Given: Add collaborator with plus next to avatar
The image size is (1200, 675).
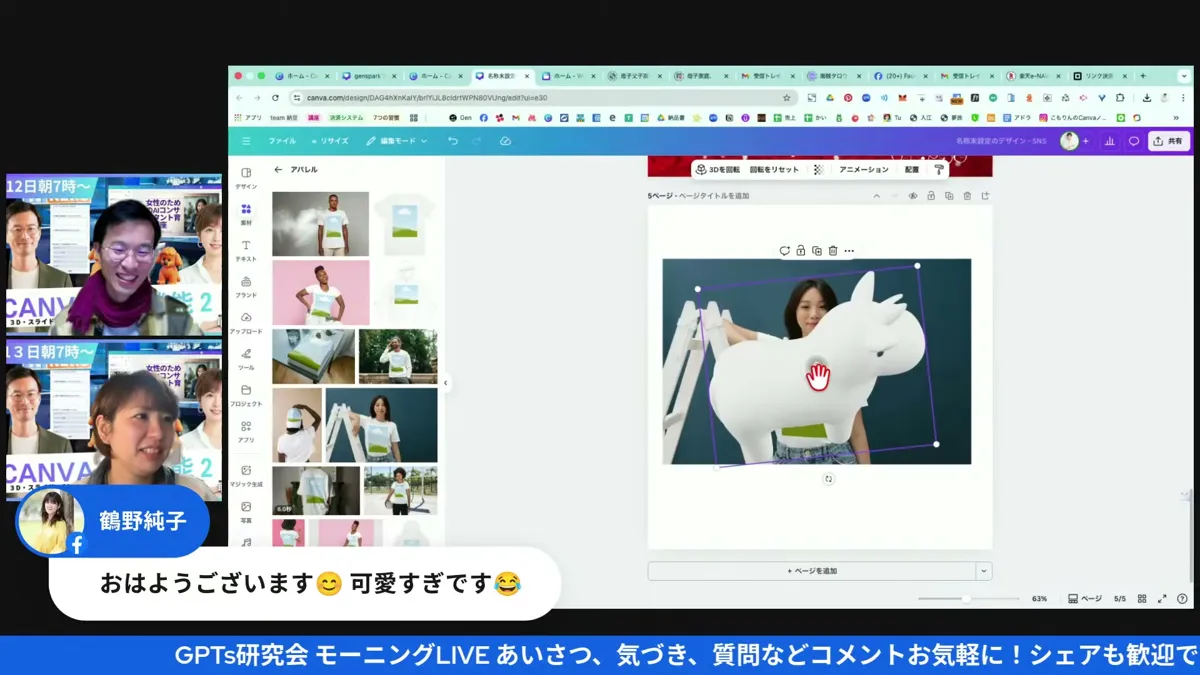Looking at the screenshot, I should (1086, 141).
